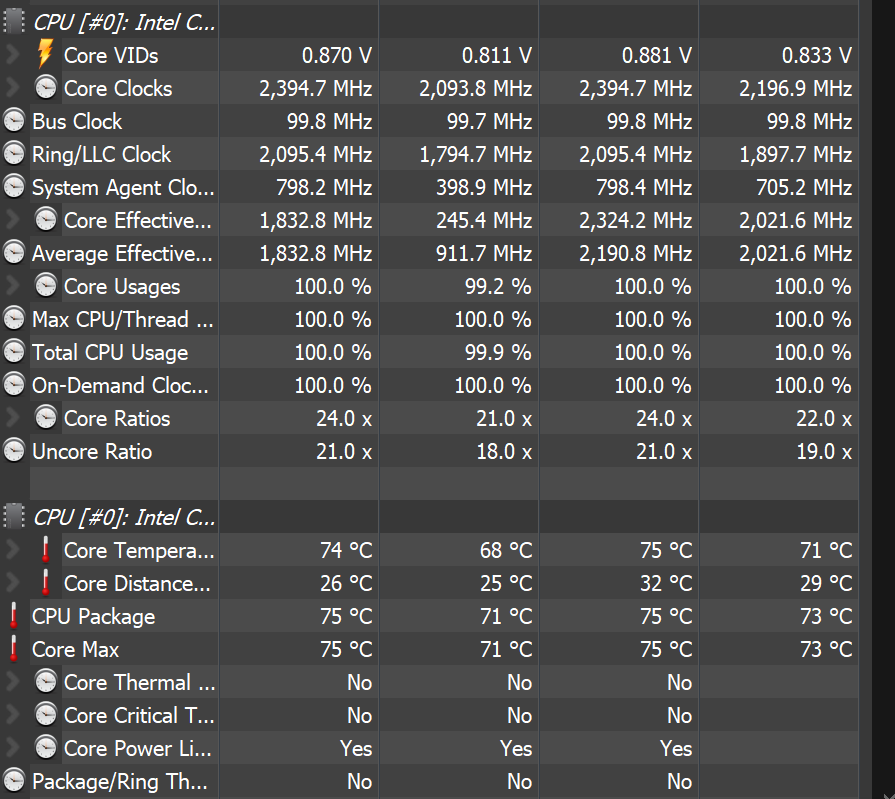Click the 74 °C Core Temperatures value

coord(347,550)
